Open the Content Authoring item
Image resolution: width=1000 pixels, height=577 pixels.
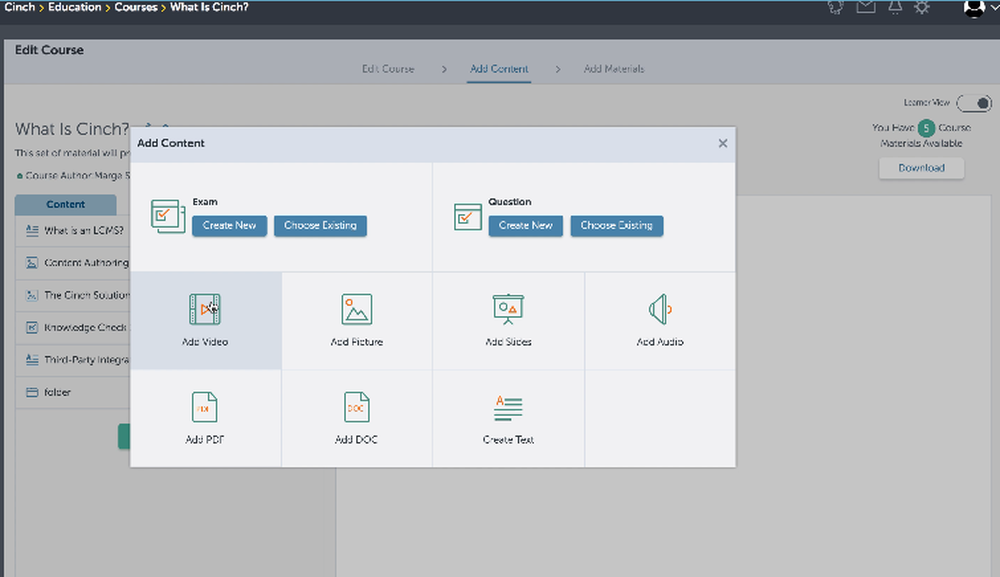click(x=86, y=263)
